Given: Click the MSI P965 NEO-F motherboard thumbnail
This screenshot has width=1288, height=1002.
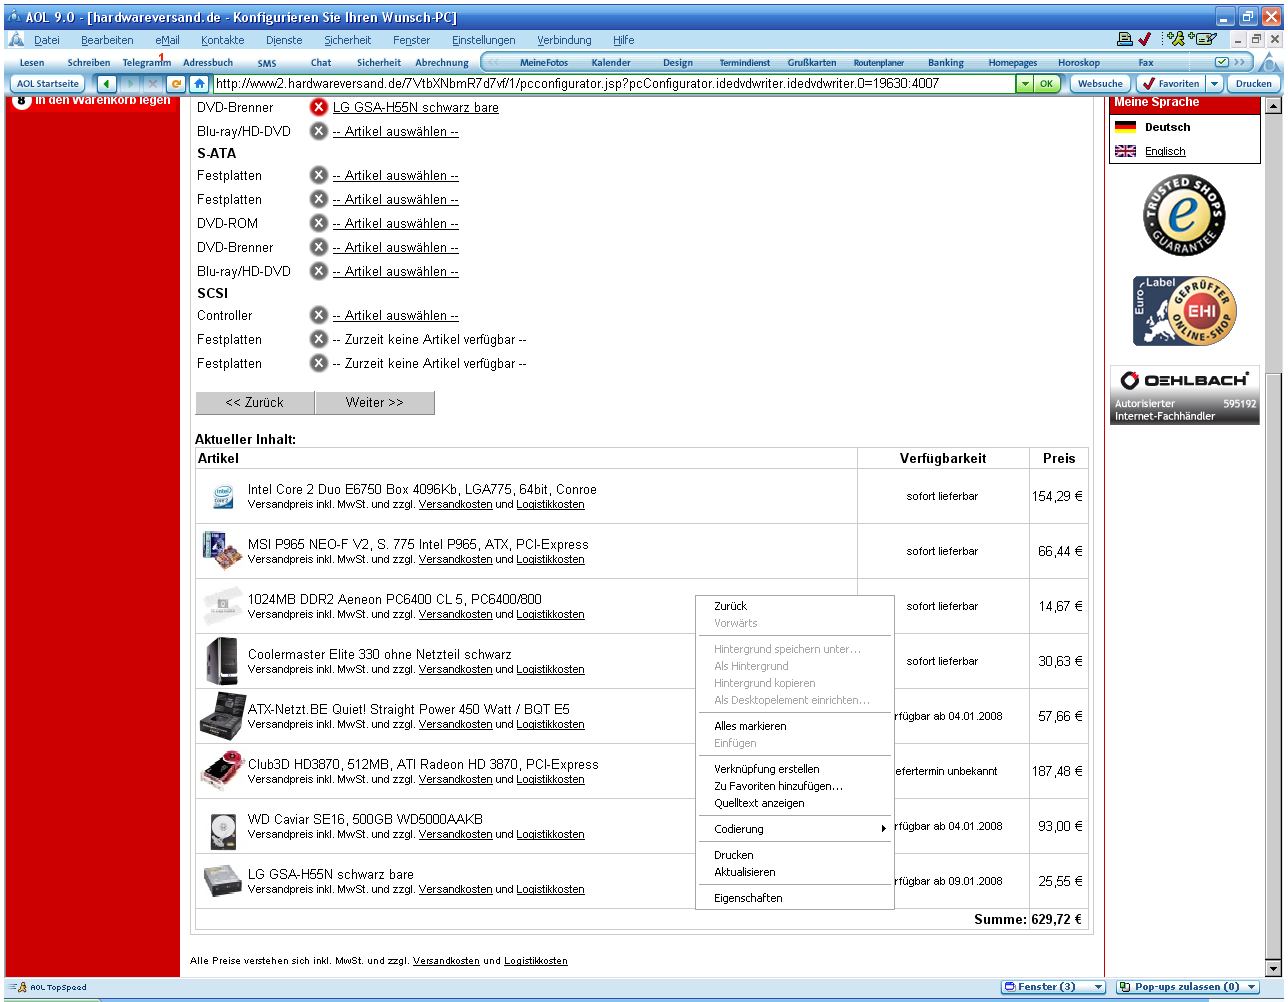Looking at the screenshot, I should 221,551.
